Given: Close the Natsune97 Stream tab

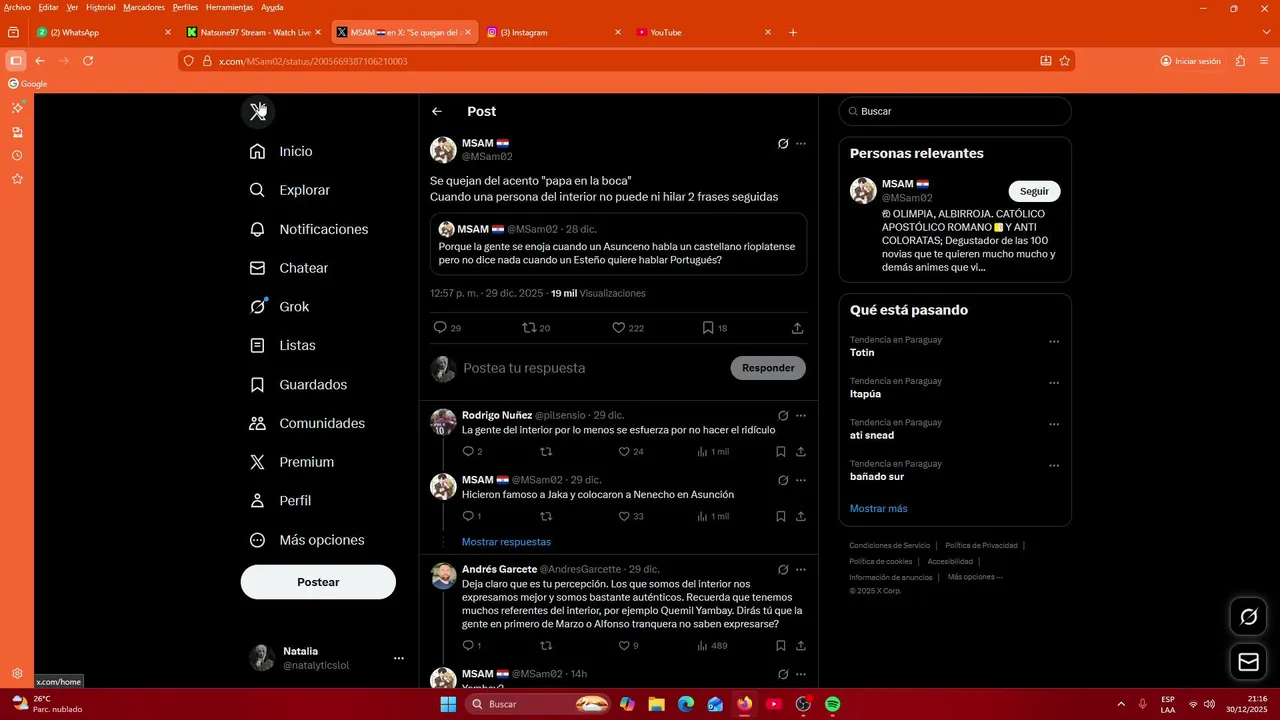Looking at the screenshot, I should pyautogui.click(x=318, y=32).
